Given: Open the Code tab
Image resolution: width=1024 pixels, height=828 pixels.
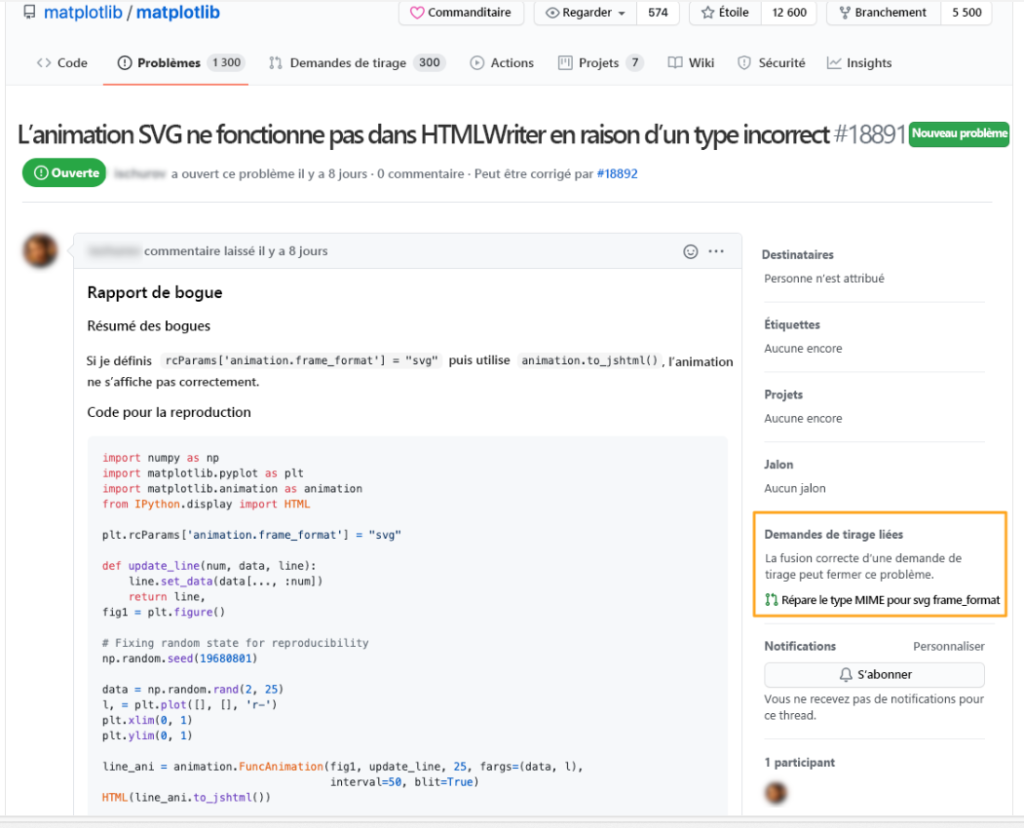Looking at the screenshot, I should [x=62, y=63].
